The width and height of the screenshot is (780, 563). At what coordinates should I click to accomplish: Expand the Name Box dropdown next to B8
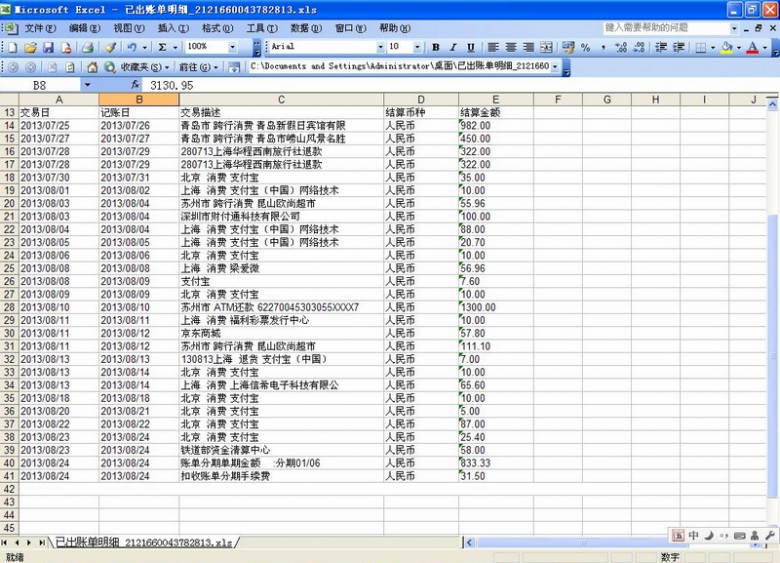pyautogui.click(x=88, y=85)
